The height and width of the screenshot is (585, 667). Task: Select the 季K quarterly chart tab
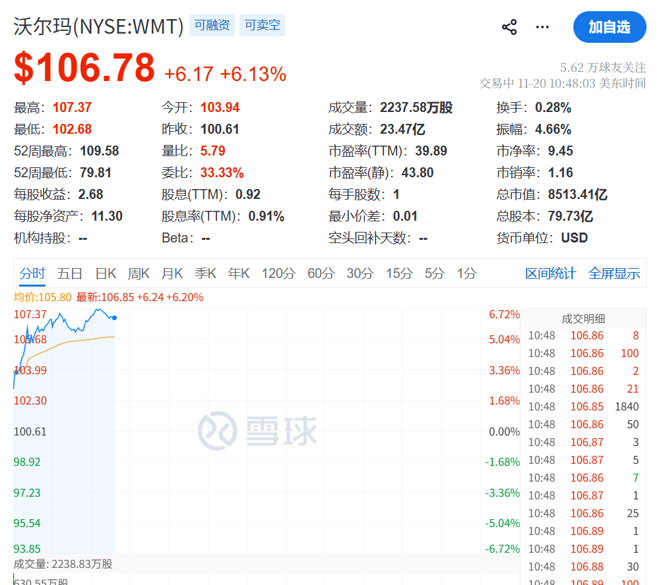(x=205, y=273)
